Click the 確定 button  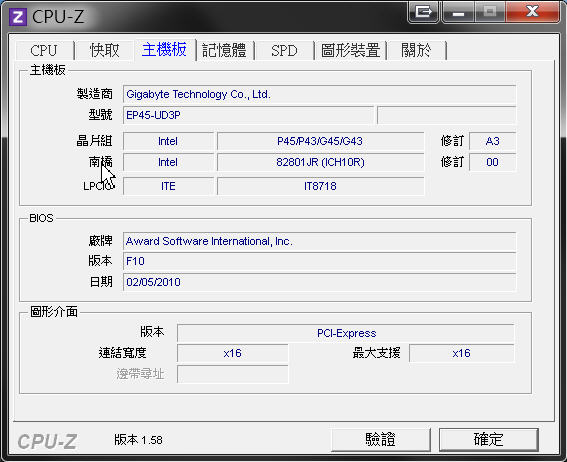coord(489,440)
